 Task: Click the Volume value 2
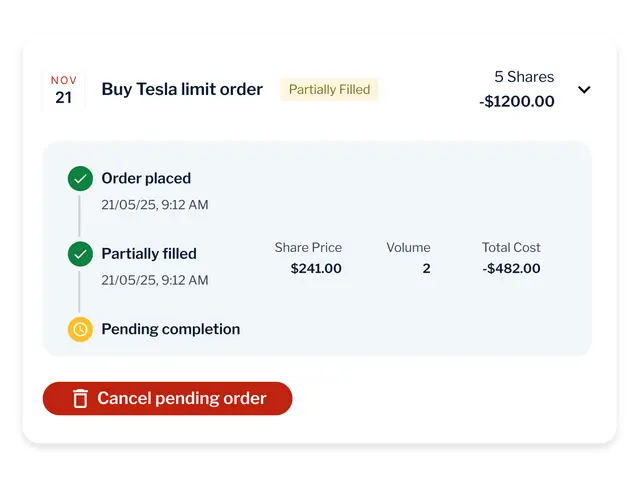(x=426, y=269)
